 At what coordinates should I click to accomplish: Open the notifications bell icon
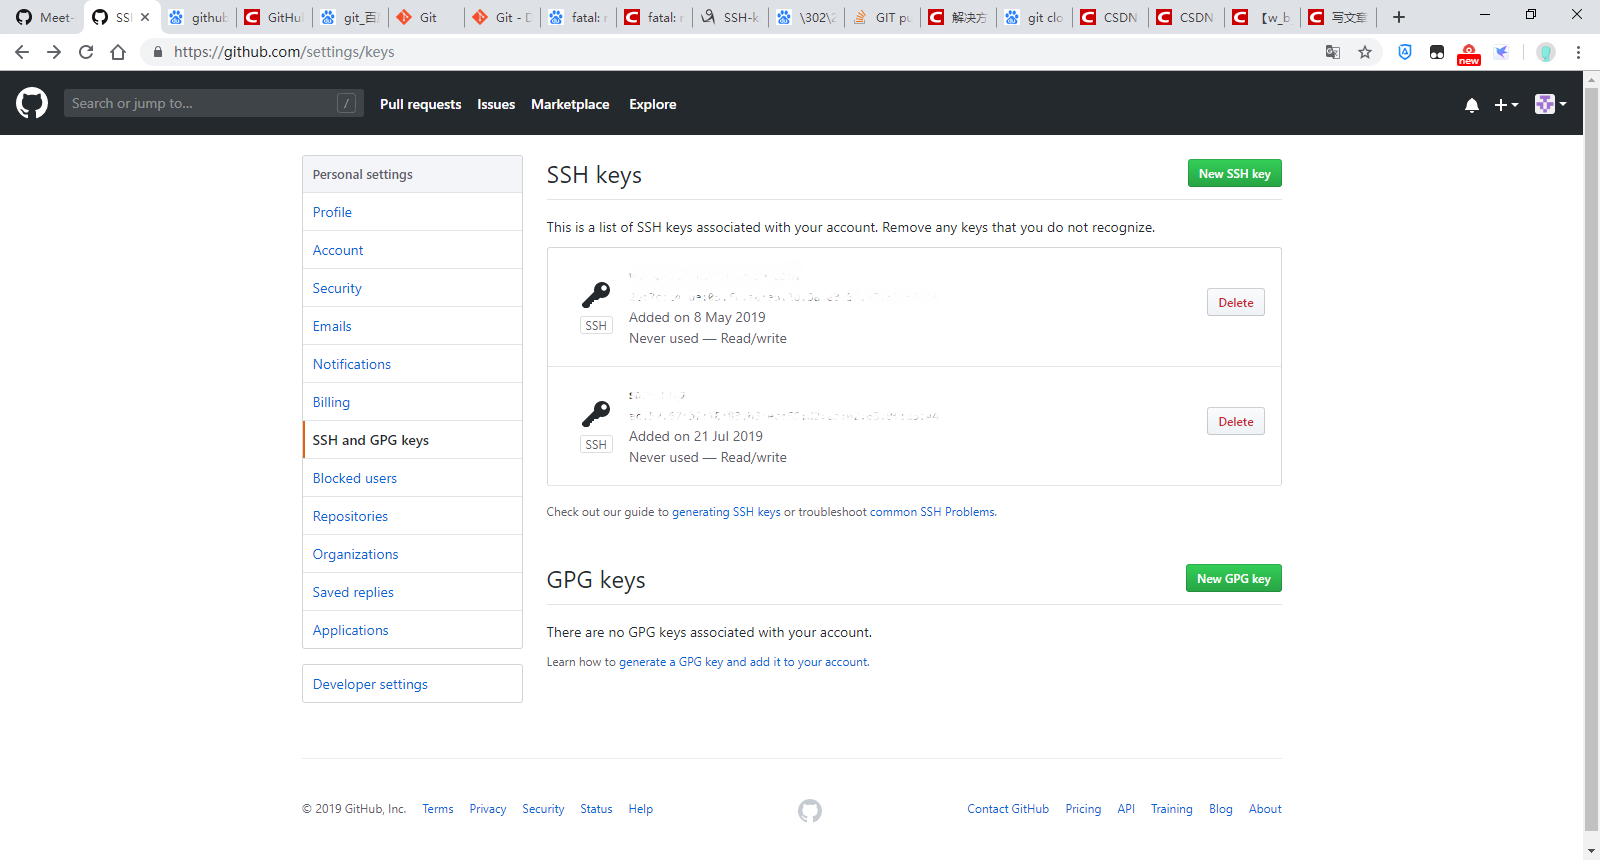pos(1472,105)
